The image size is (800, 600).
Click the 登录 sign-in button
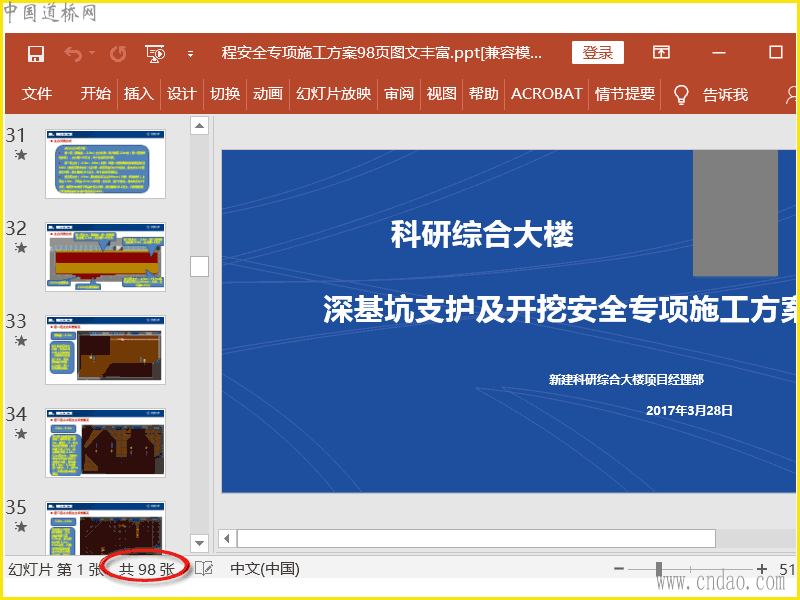(597, 52)
